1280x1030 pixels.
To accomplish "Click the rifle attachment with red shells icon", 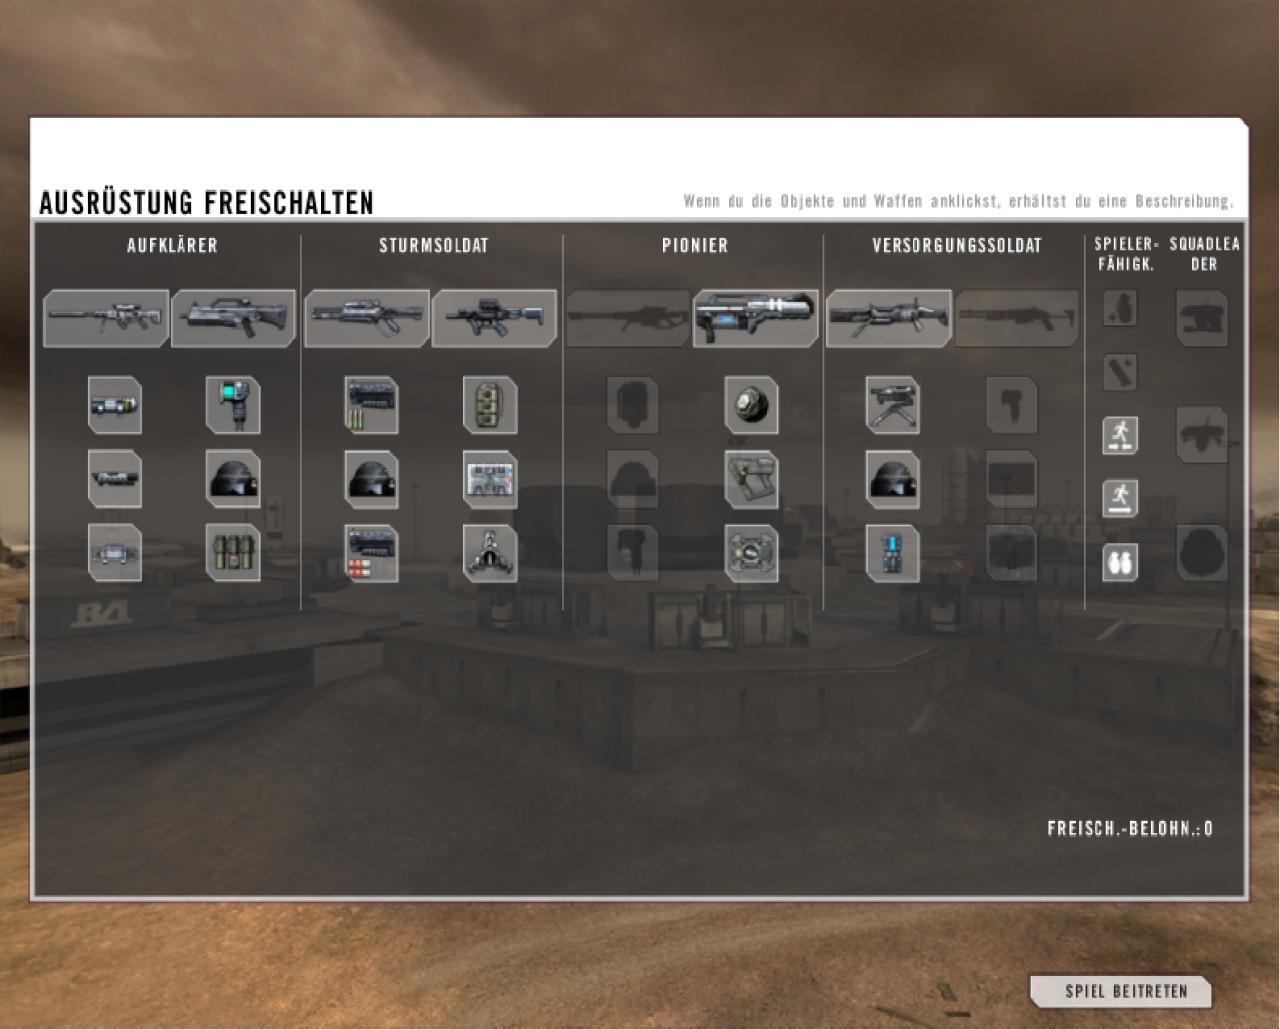I will pos(371,553).
